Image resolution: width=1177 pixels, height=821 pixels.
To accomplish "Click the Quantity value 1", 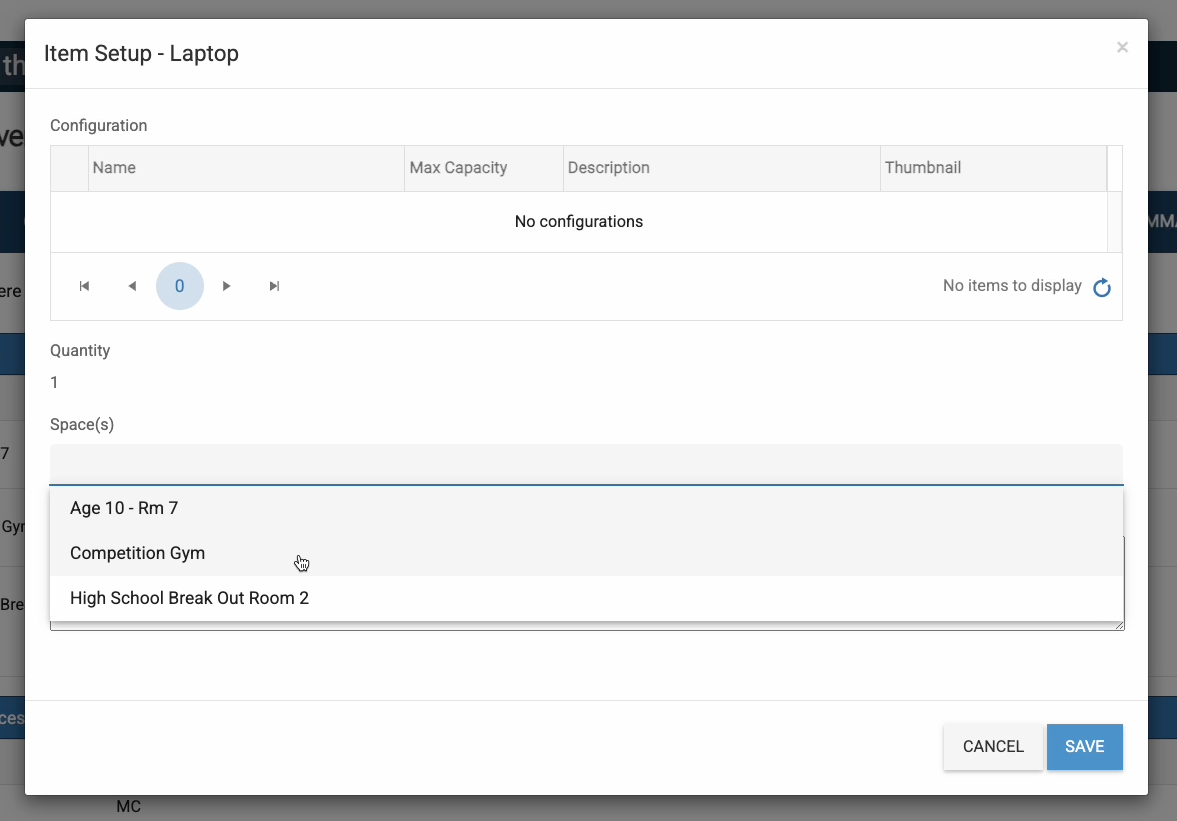I will coord(55,382).
